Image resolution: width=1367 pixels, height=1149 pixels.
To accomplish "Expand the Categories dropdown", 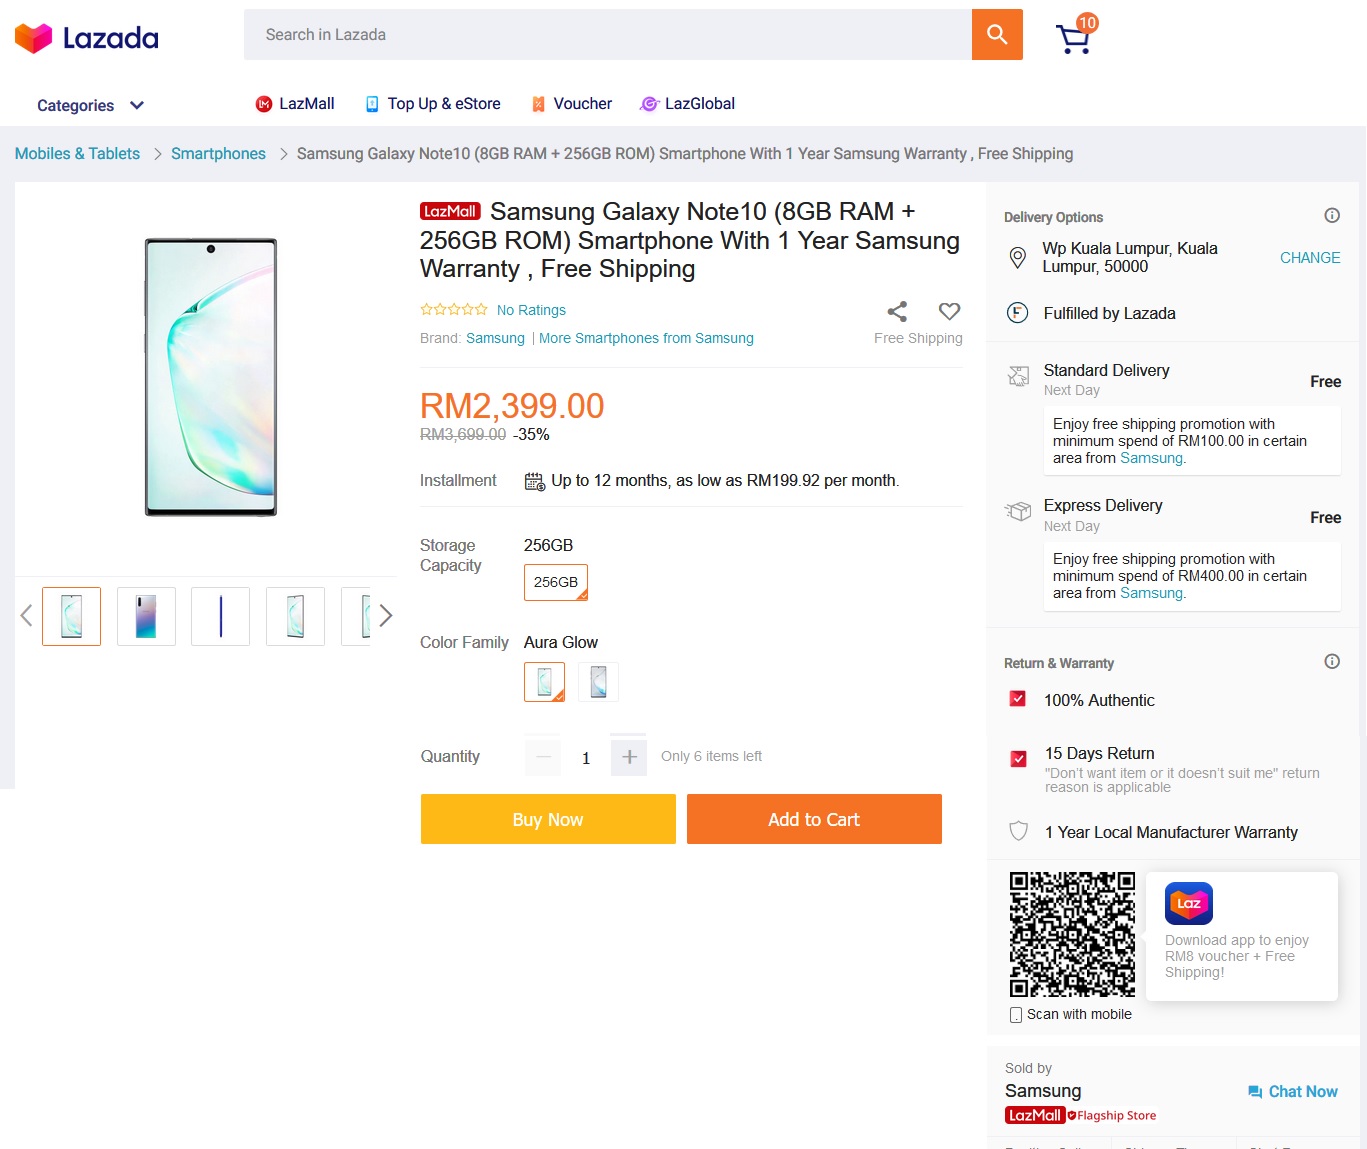I will pos(90,105).
